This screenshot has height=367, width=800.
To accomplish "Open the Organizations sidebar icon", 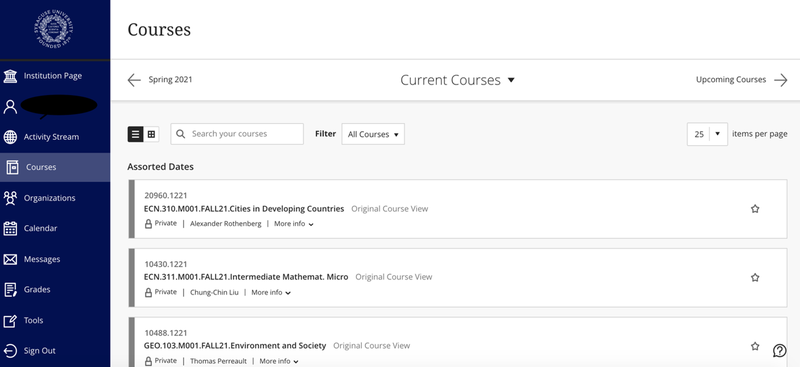I will pyautogui.click(x=10, y=198).
